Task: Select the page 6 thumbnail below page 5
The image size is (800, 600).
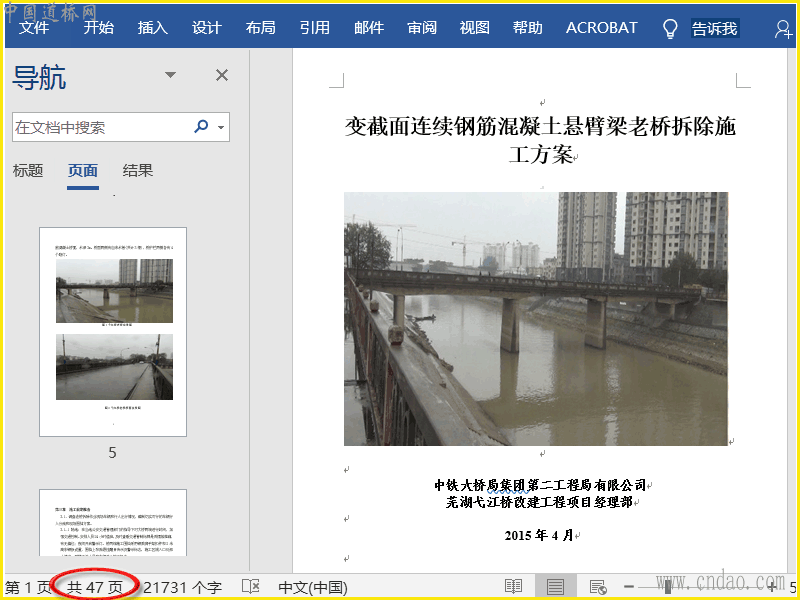Action: point(113,522)
